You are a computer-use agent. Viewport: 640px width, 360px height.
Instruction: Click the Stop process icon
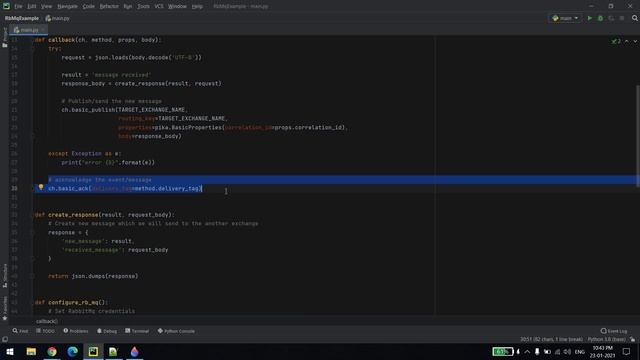coord(622,18)
